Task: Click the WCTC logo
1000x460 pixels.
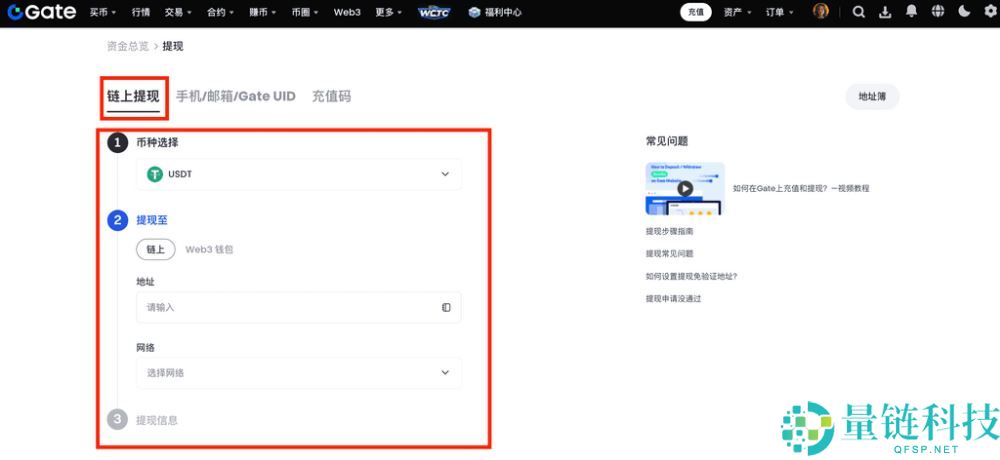Action: click(x=434, y=12)
